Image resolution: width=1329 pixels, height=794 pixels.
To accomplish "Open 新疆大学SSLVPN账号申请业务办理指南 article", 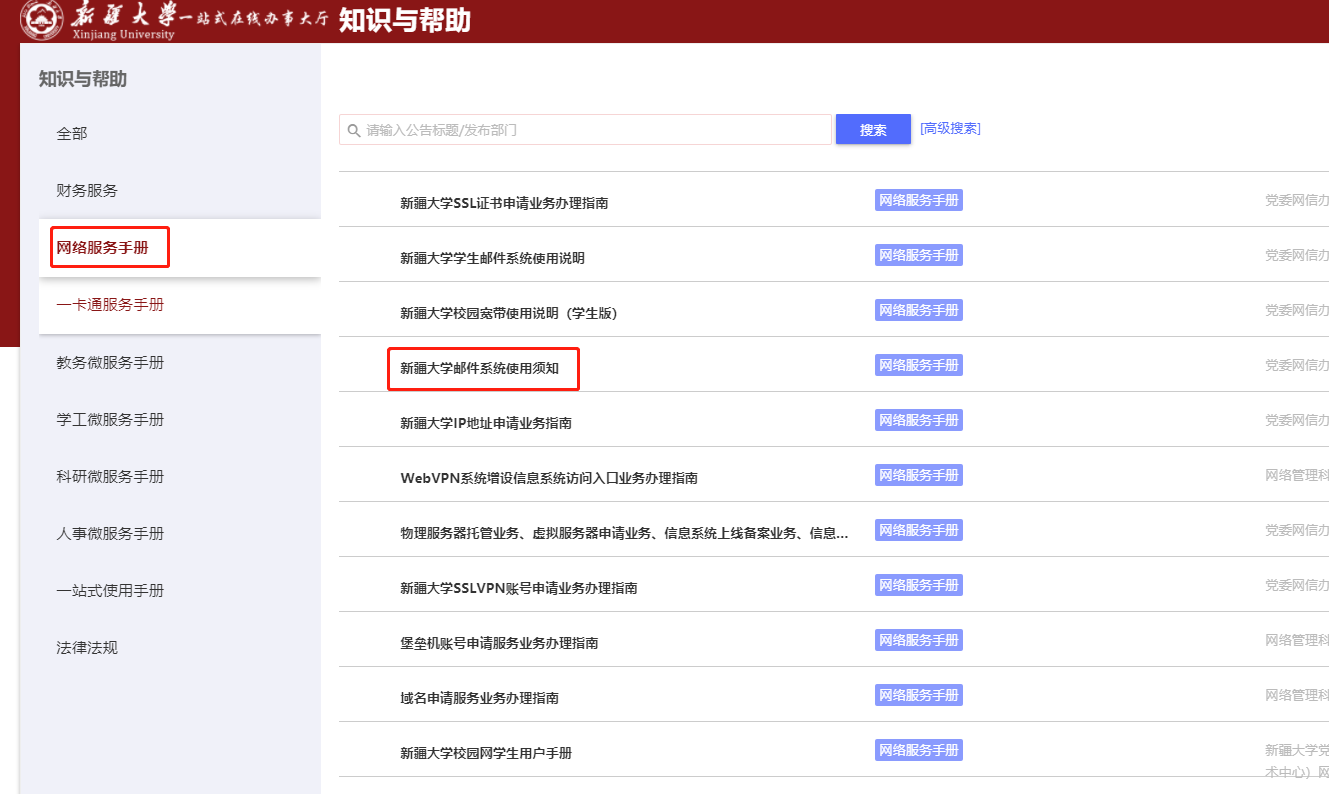I will [519, 588].
